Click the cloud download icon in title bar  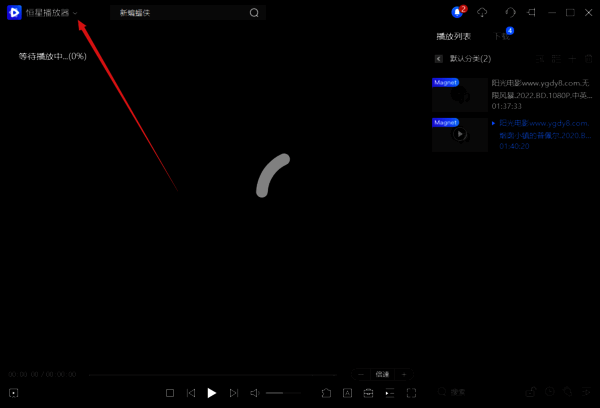[x=483, y=12]
